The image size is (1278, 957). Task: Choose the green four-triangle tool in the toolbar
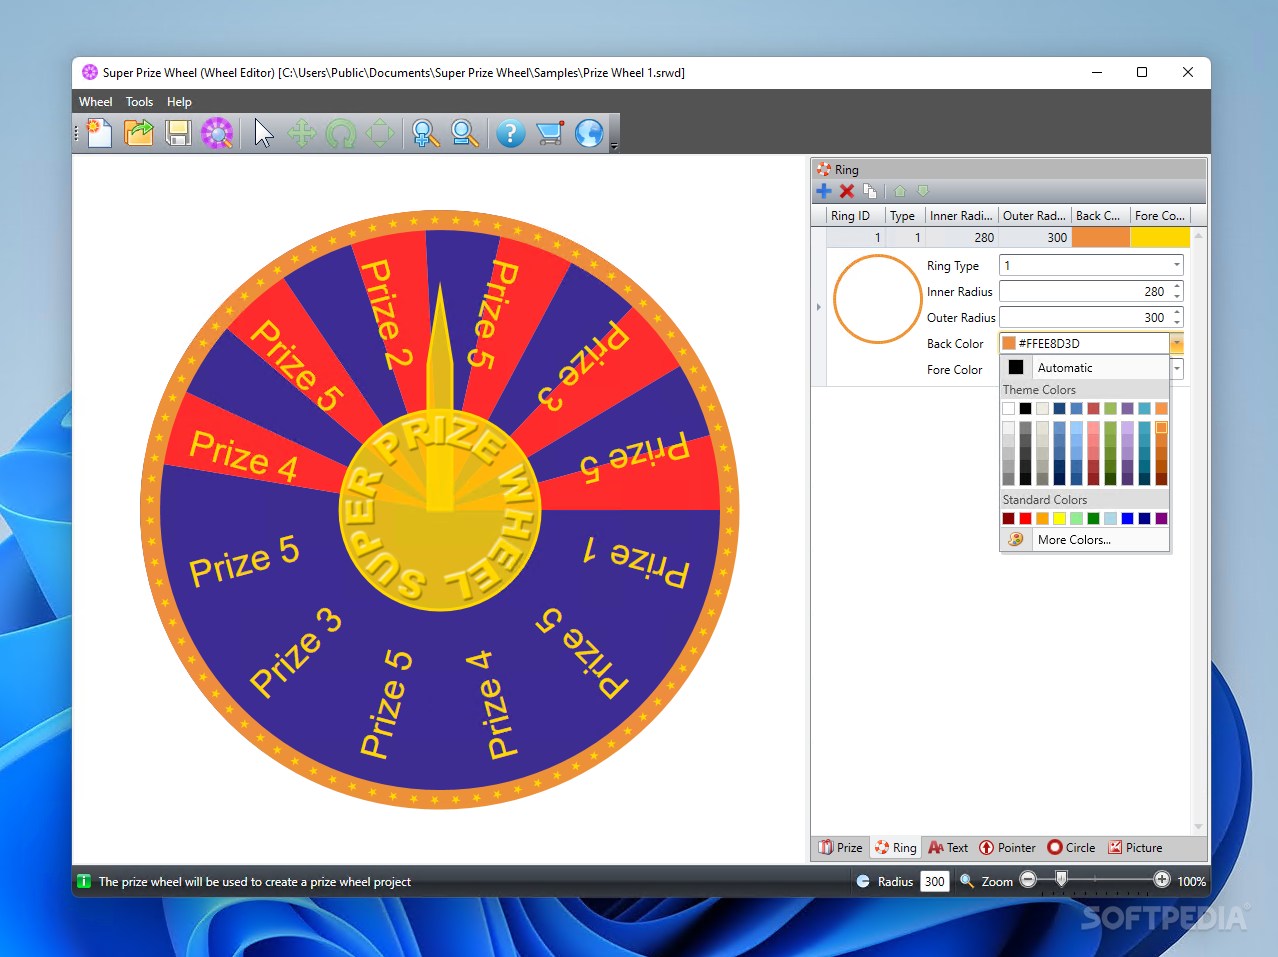[380, 133]
